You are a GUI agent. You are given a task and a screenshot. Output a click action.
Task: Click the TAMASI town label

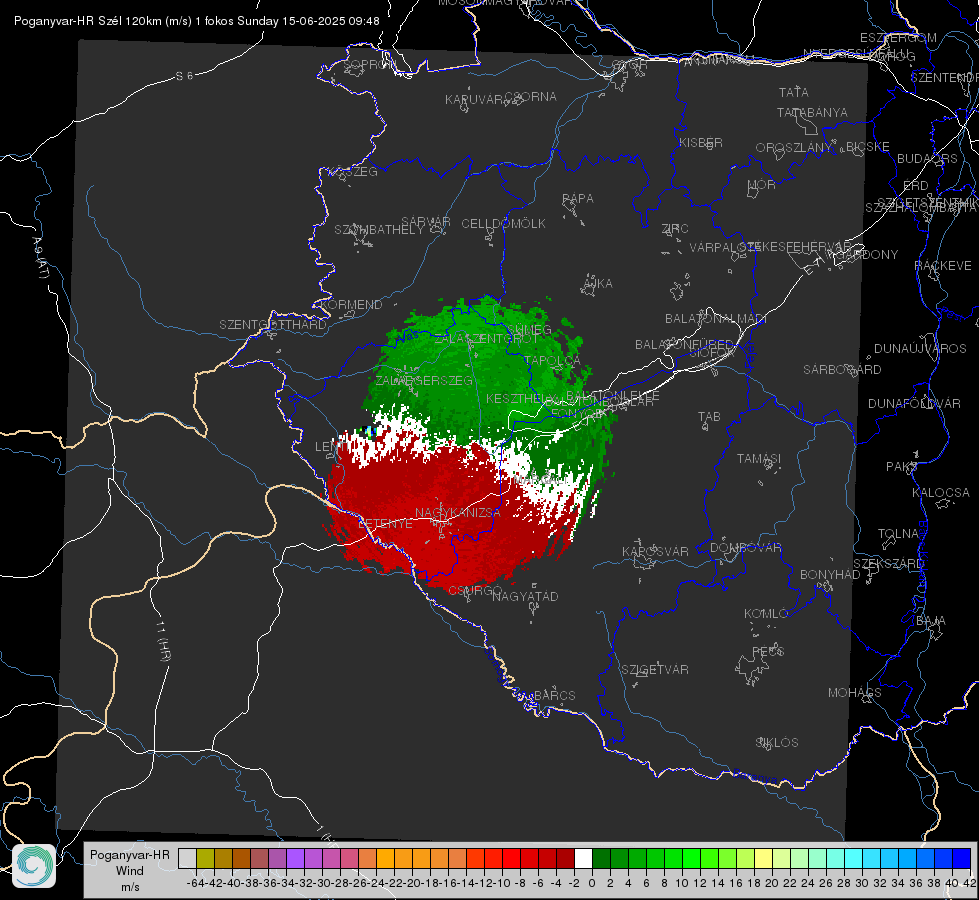759,459
